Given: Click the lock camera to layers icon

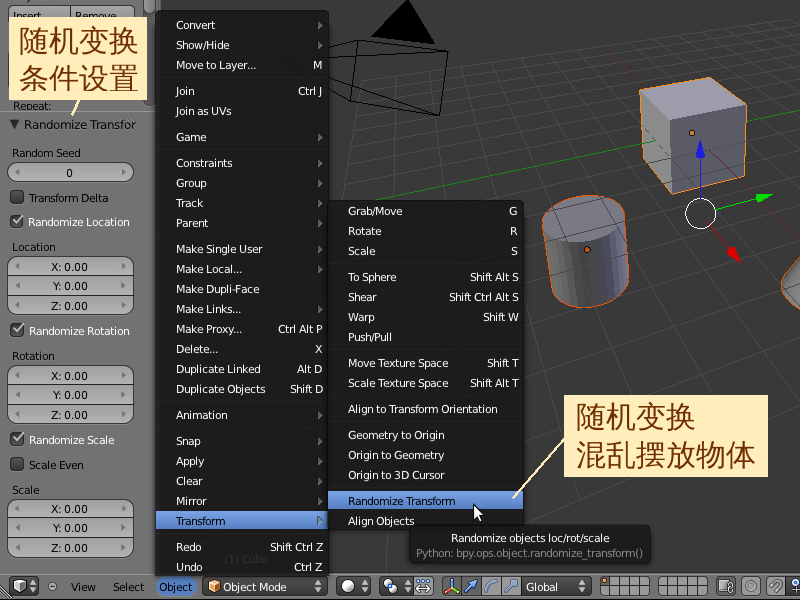Looking at the screenshot, I should [x=726, y=586].
